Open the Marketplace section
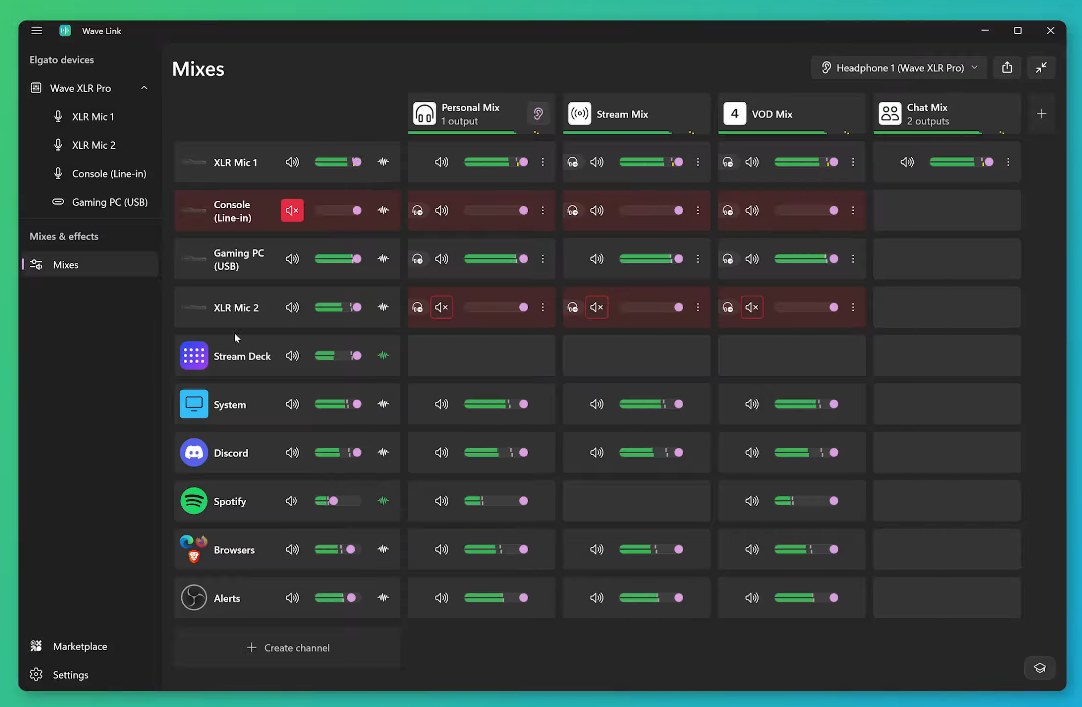Image resolution: width=1082 pixels, height=707 pixels. [x=80, y=646]
